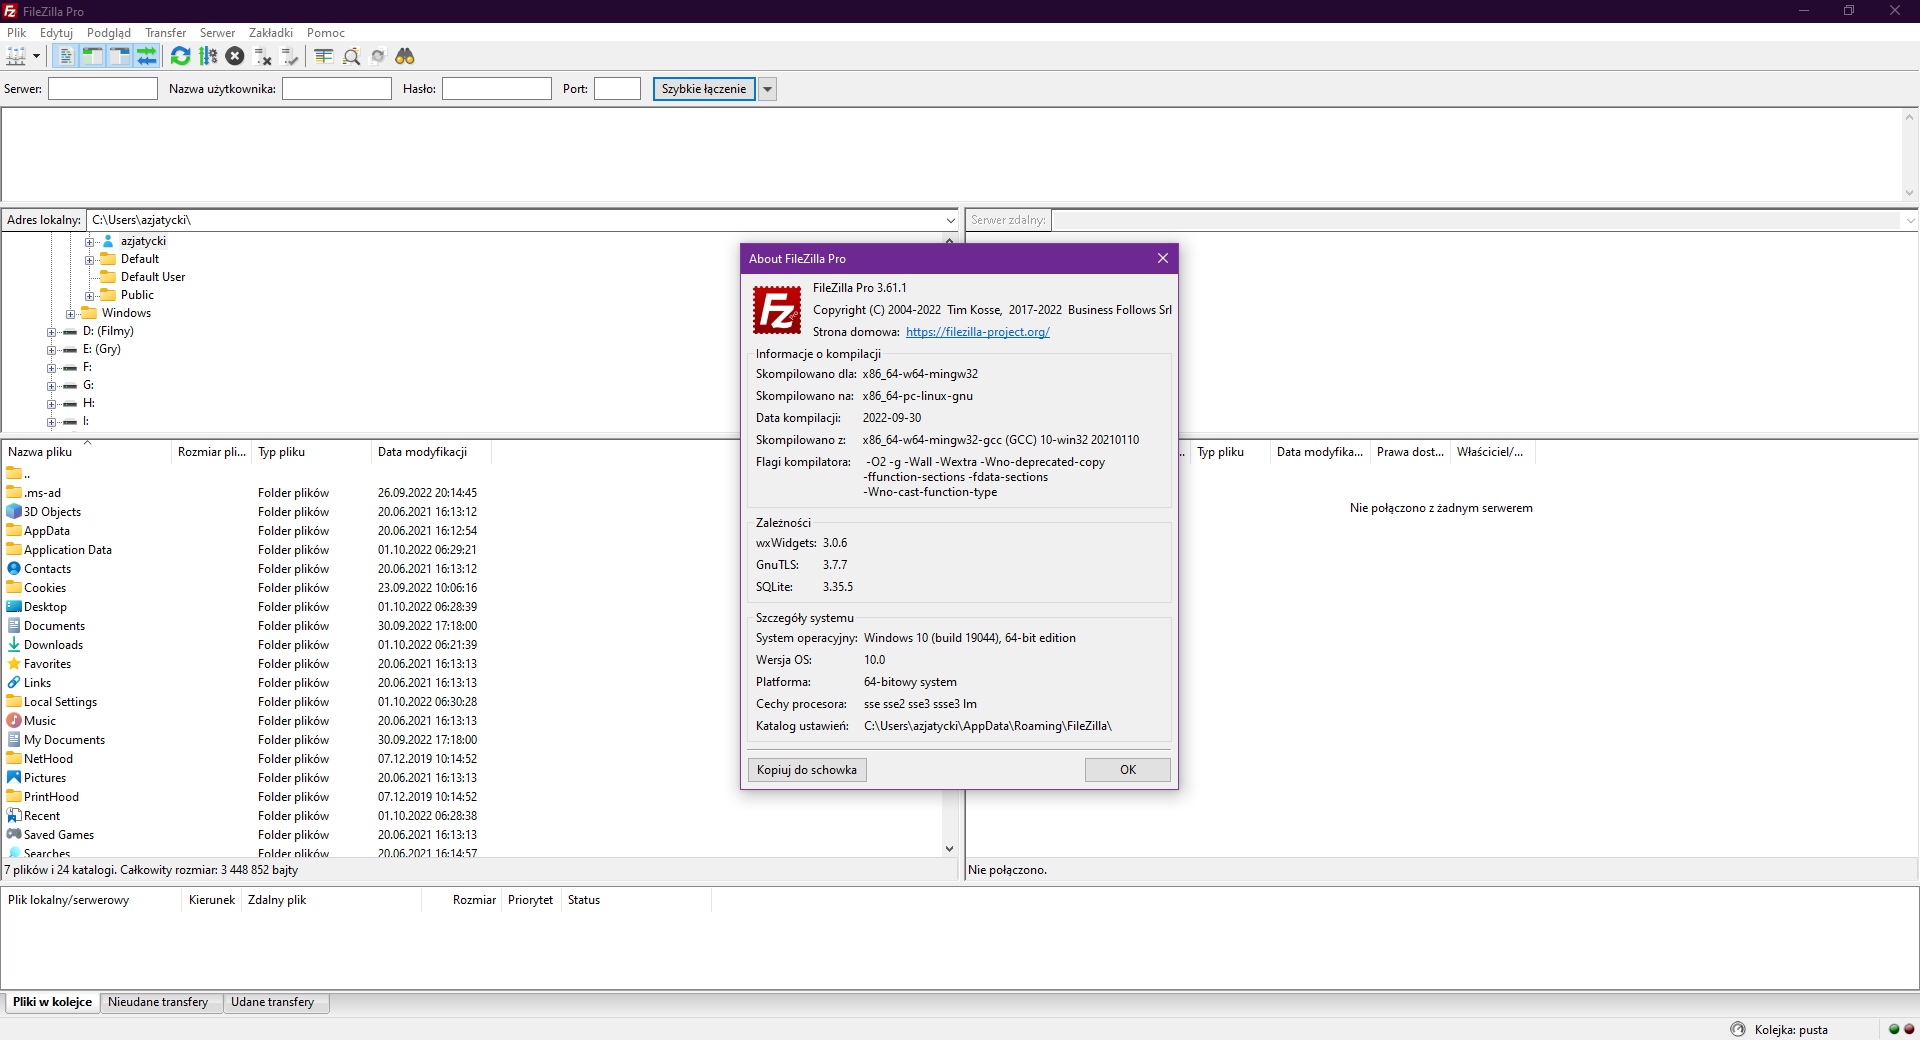Open the Site Manager icon

click(x=16, y=56)
